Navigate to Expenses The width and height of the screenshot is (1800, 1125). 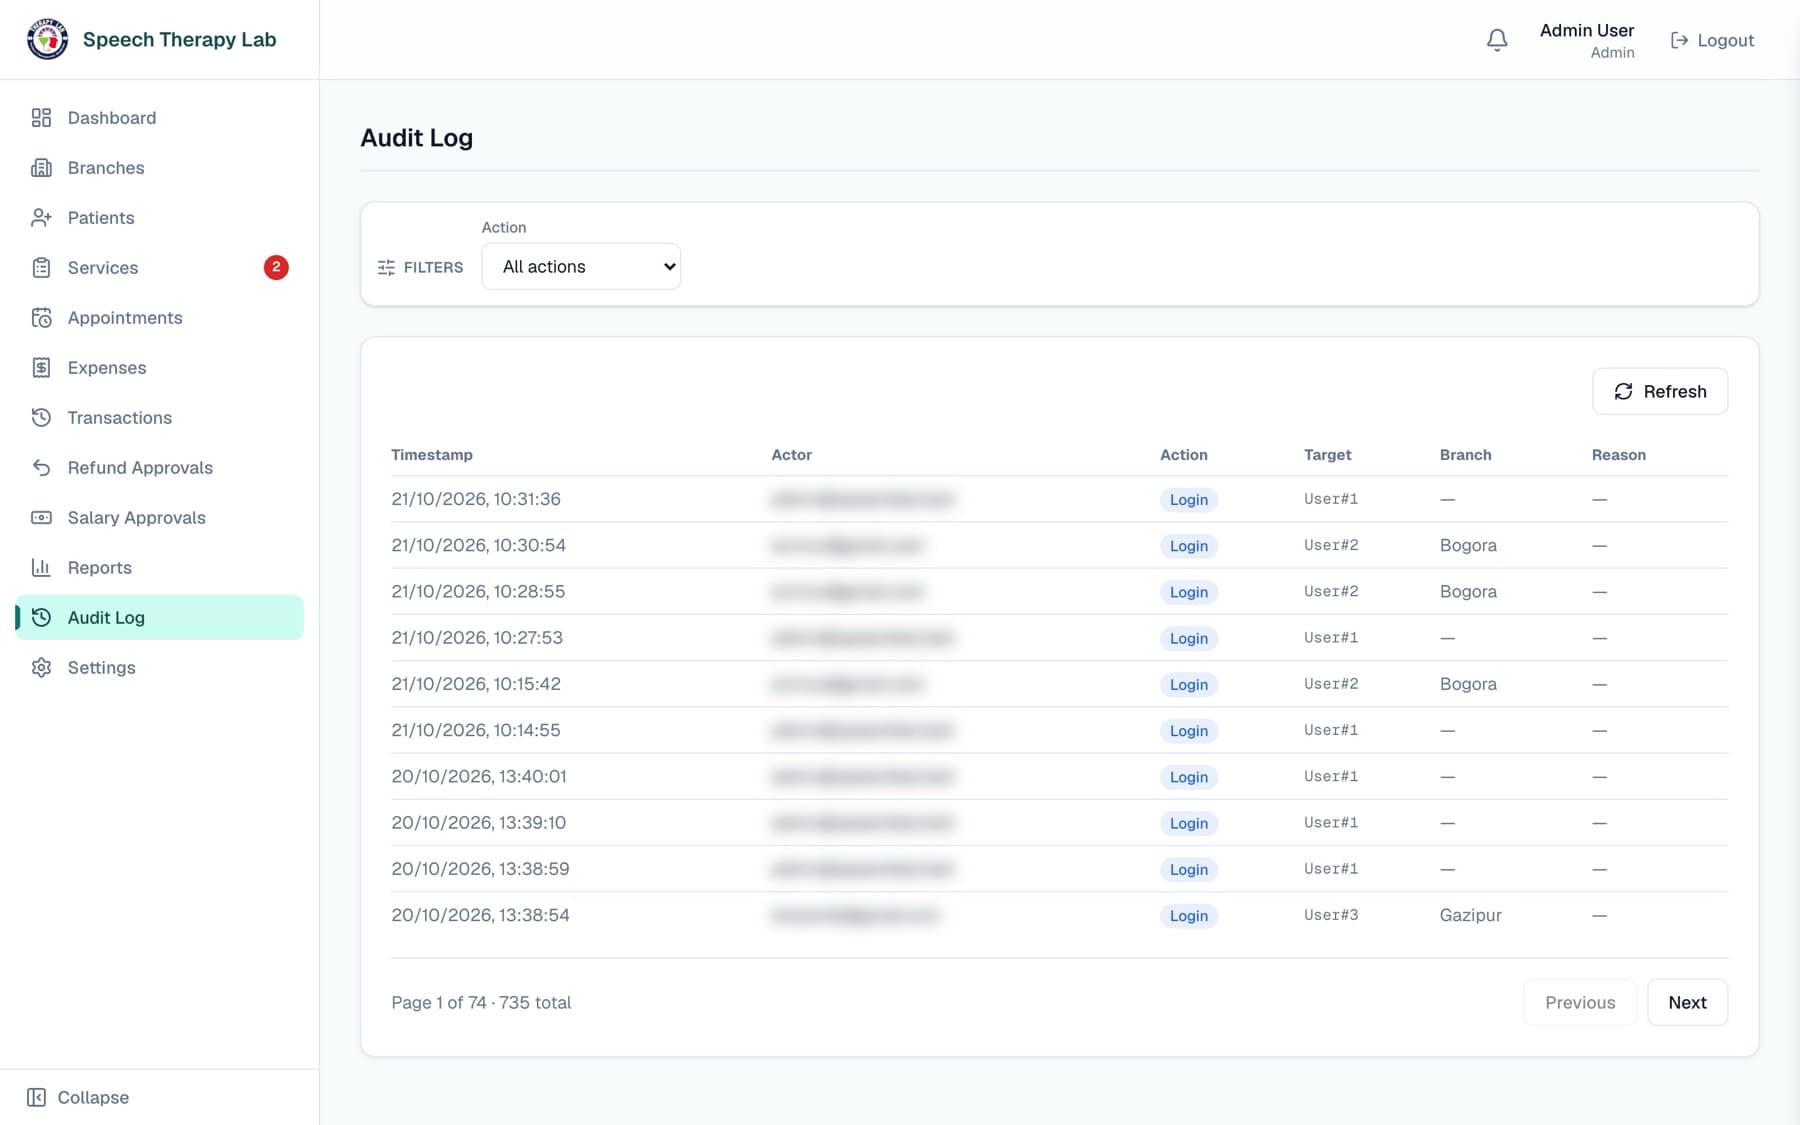(x=160, y=368)
